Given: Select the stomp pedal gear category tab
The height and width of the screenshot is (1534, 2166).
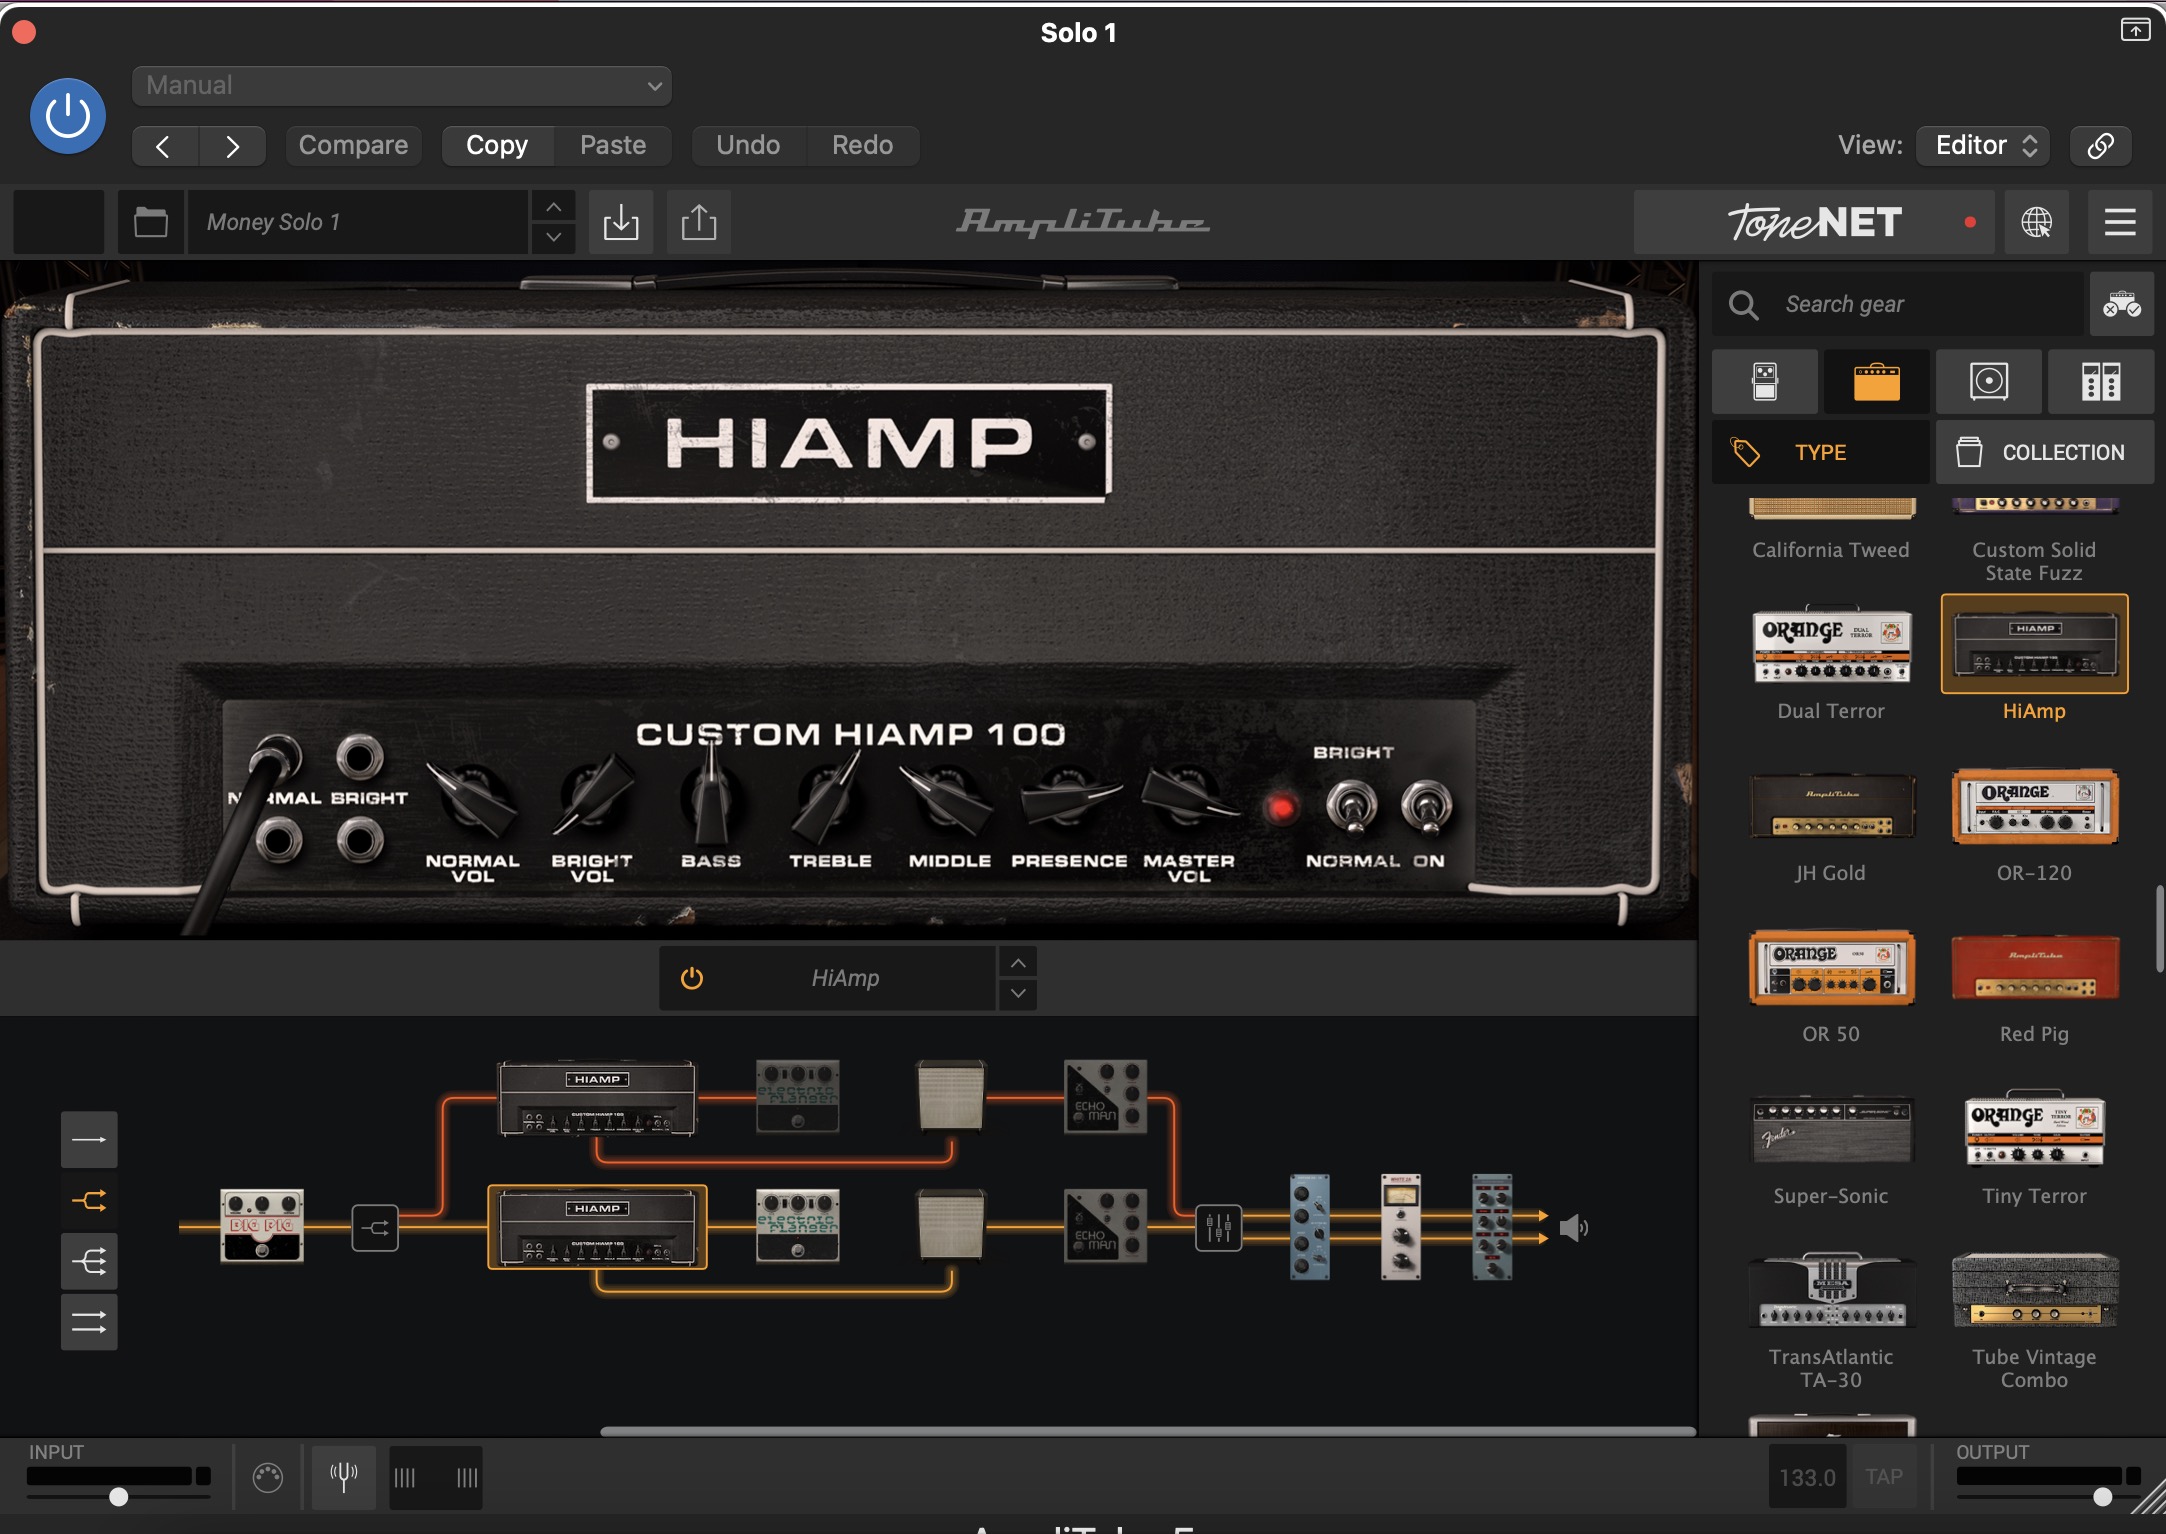Looking at the screenshot, I should click(x=1765, y=382).
